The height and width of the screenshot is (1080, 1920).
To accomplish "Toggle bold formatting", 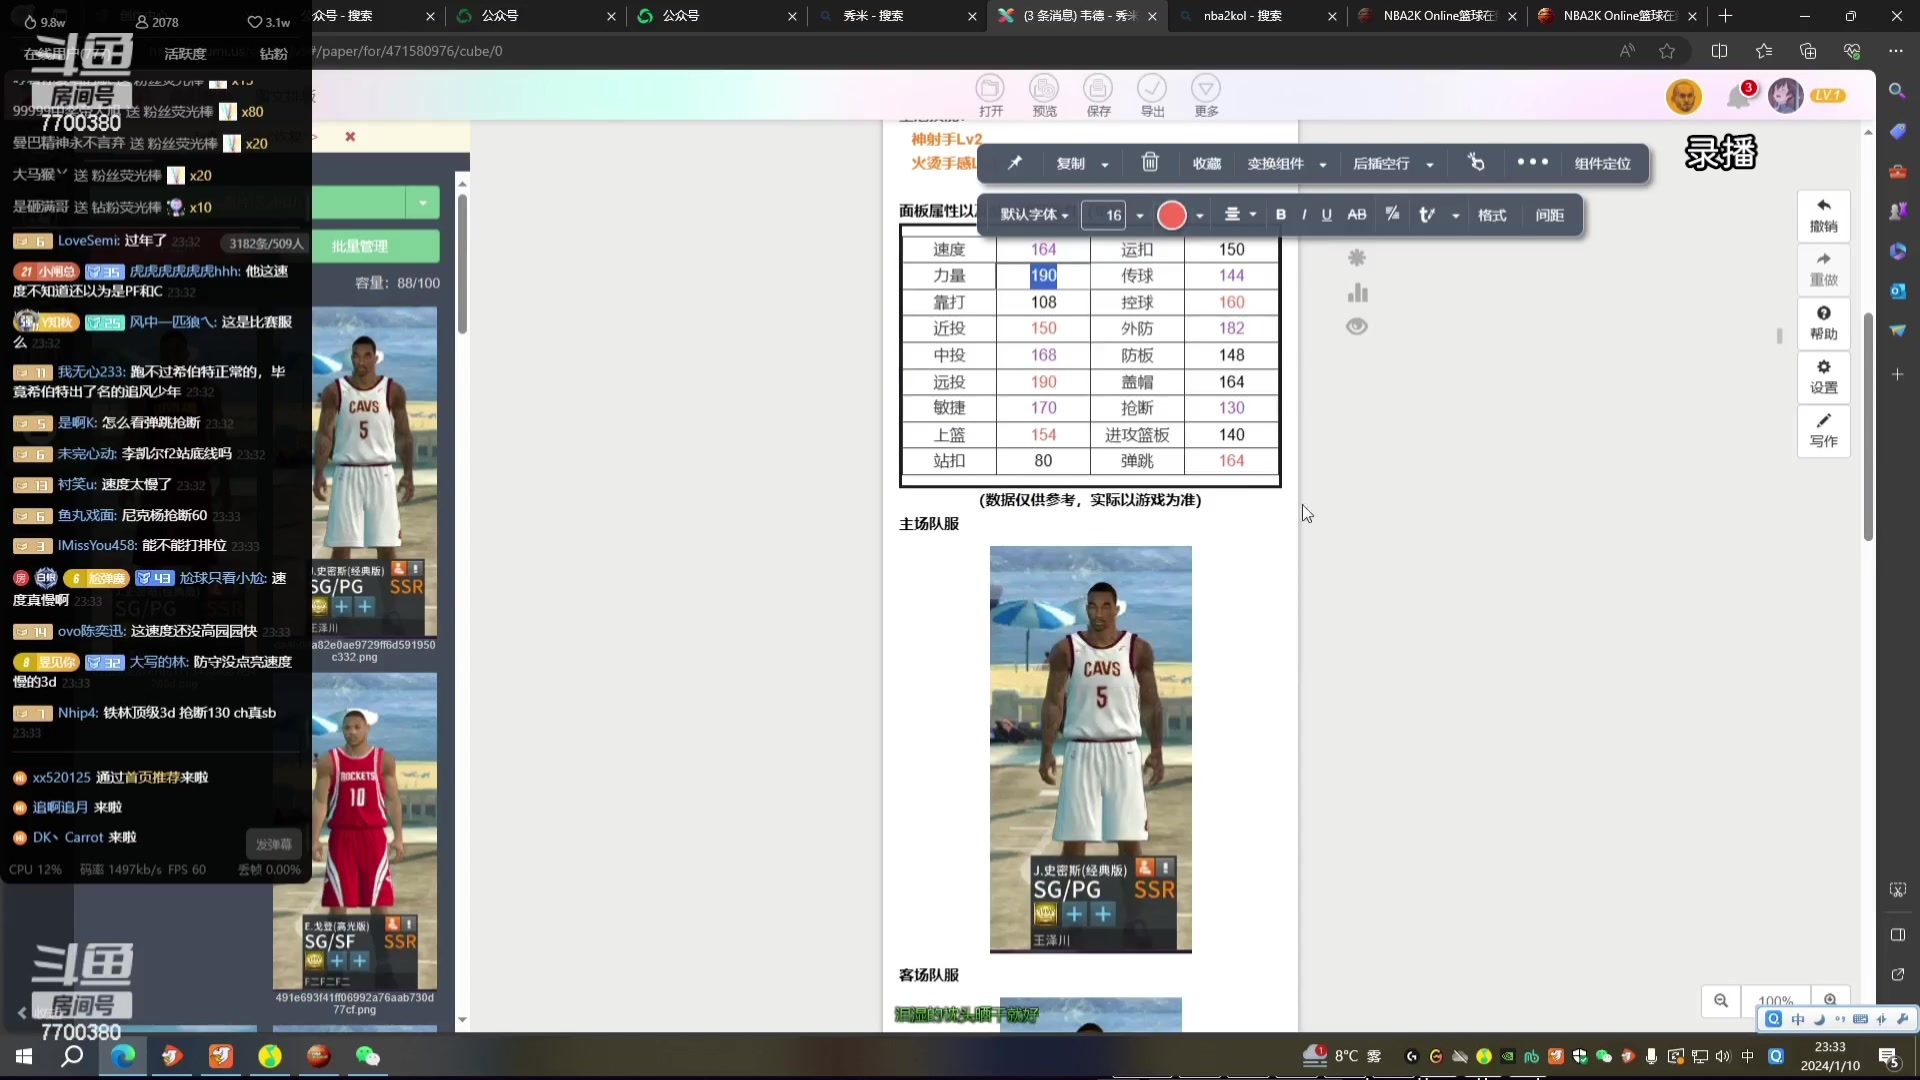I will 1281,214.
